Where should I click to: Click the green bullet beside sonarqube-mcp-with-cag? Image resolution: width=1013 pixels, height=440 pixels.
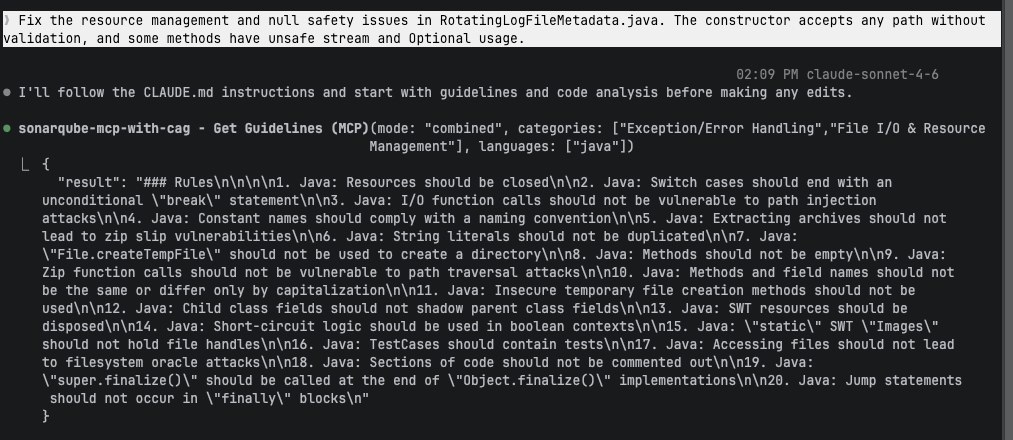click(8, 129)
